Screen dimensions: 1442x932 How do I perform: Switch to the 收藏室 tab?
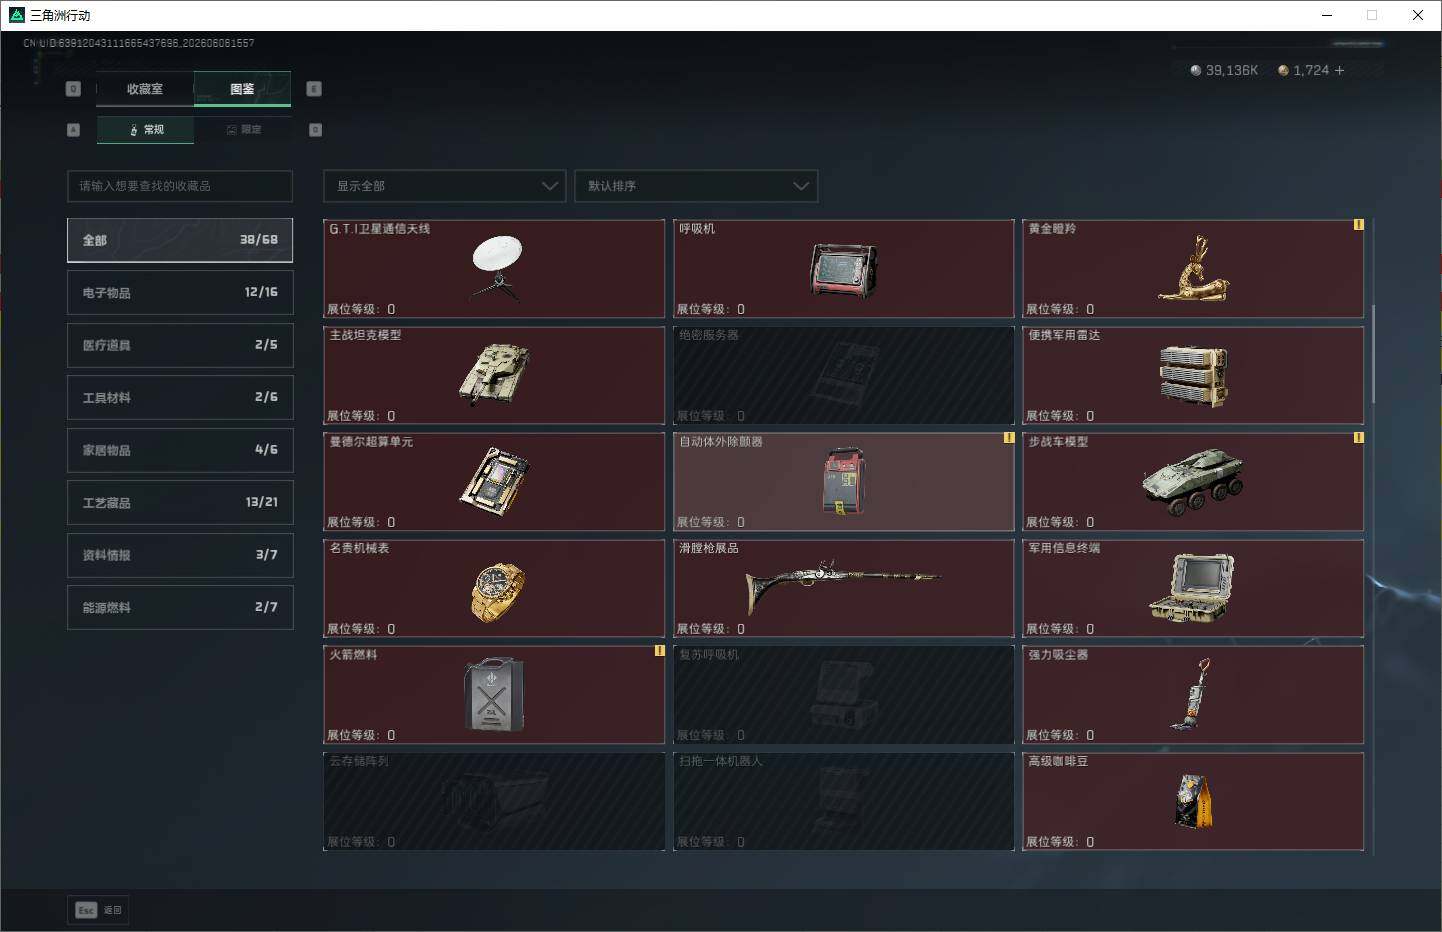point(145,89)
